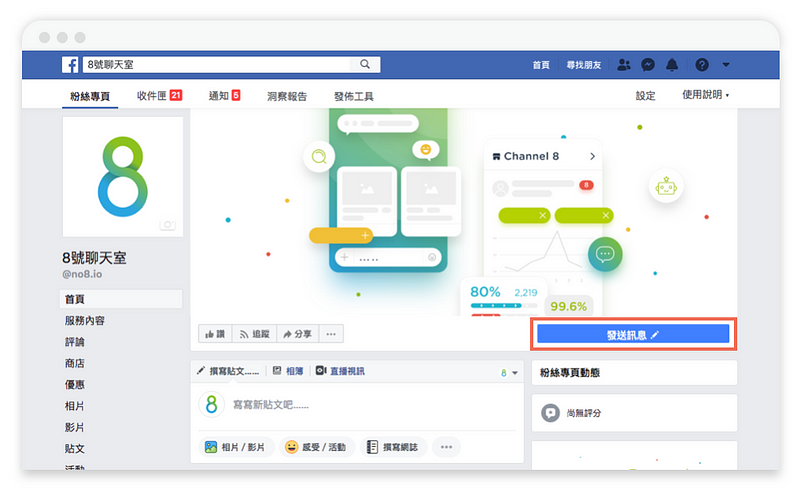Open friend requests icon in top bar
Screen dimensions: 800x500
623,65
